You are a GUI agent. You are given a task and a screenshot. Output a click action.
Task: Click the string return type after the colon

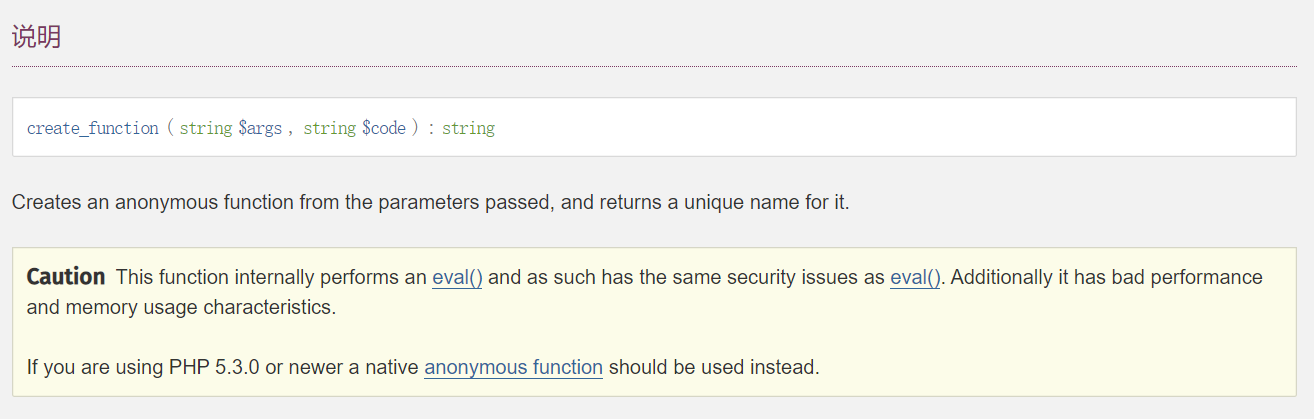[x=468, y=128]
